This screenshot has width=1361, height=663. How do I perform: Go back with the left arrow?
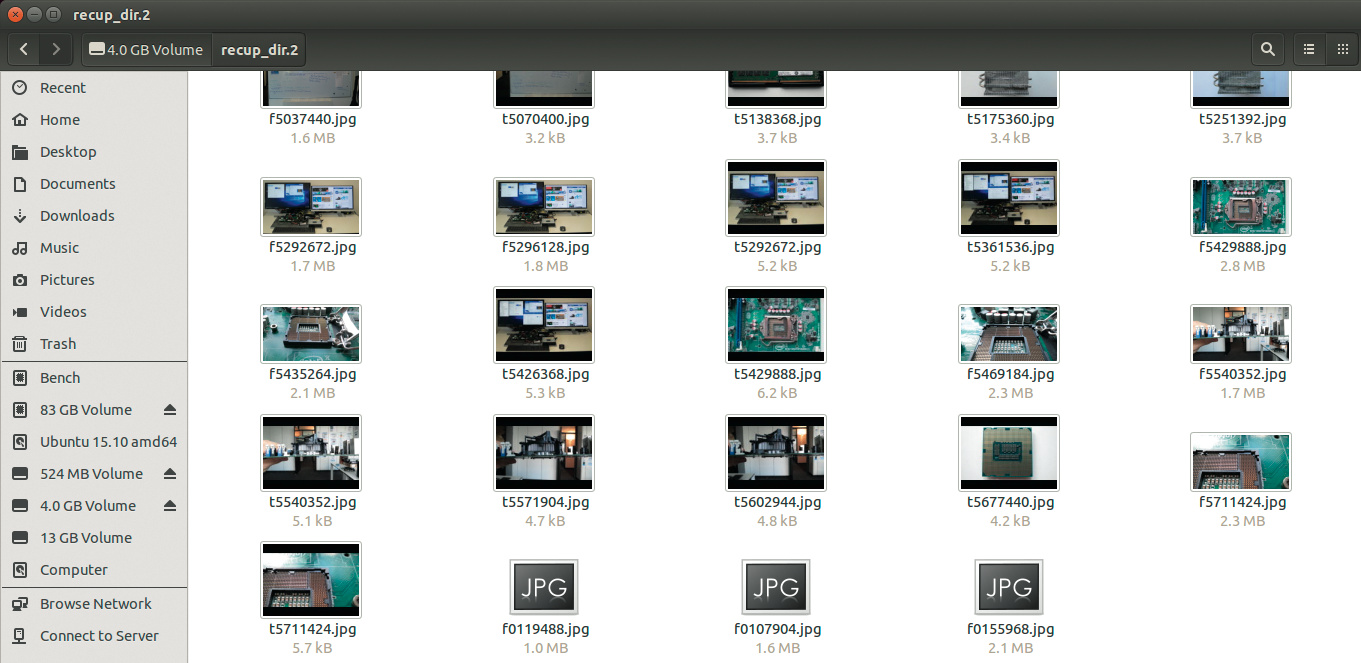[x=24, y=49]
